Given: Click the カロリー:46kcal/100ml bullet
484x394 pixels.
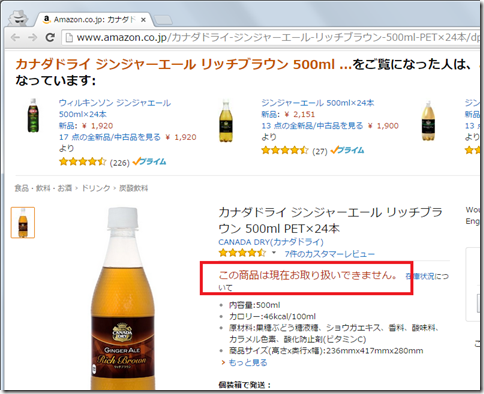Looking at the screenshot, I should [272, 316].
